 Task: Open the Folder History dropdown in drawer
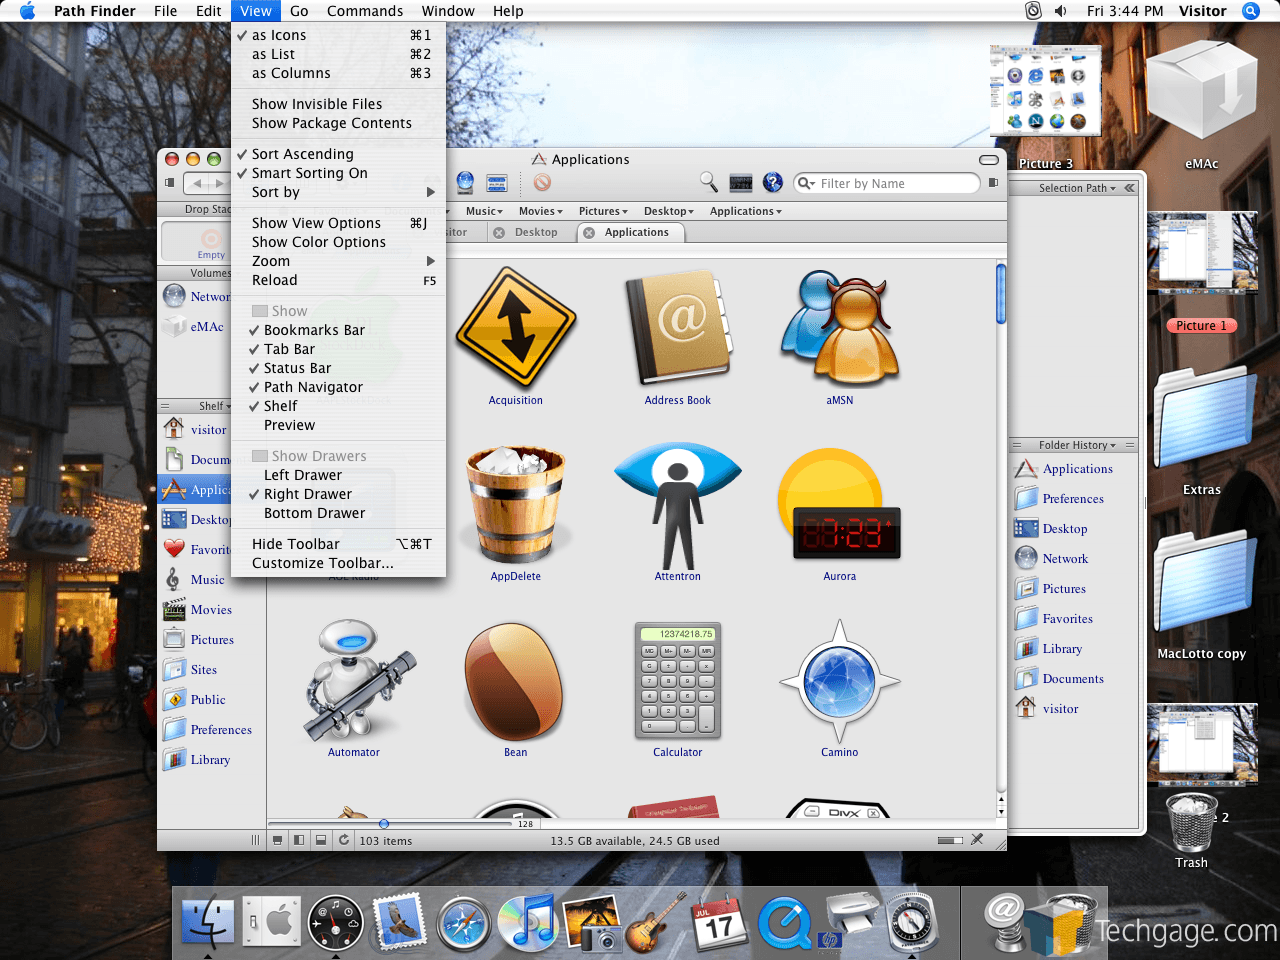[x=1078, y=445]
